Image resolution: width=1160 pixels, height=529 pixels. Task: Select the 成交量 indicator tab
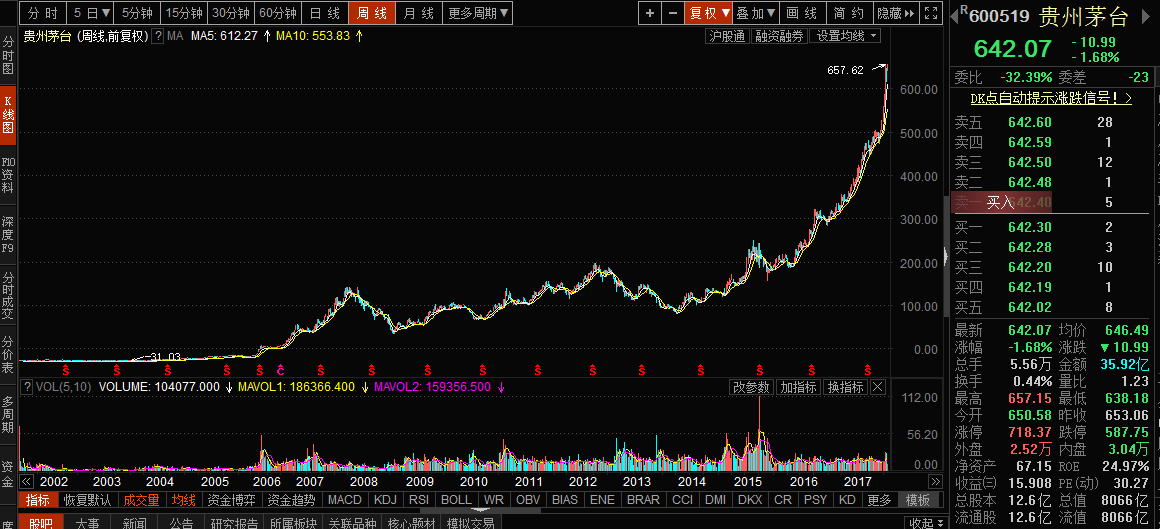coord(141,500)
